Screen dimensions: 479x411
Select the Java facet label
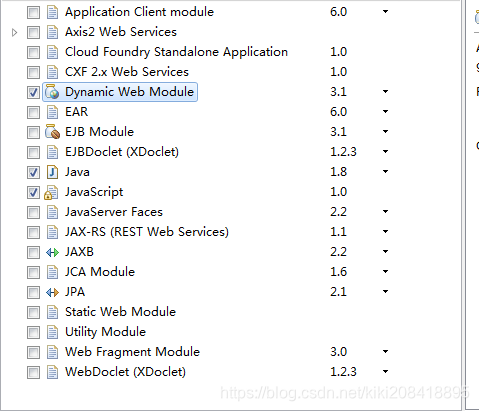(77, 172)
